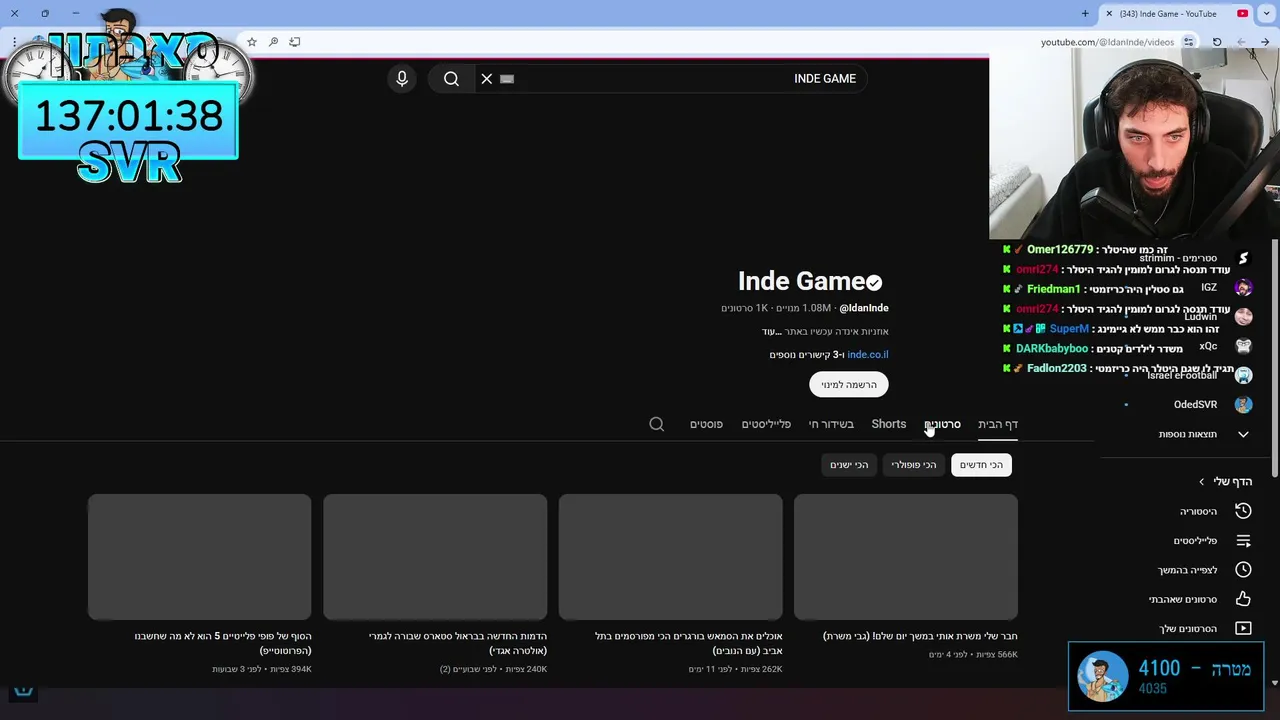Open thumbnail of הדמות החדשה בבראול סטארס video
This screenshot has height=720, width=1280.
coord(435,557)
